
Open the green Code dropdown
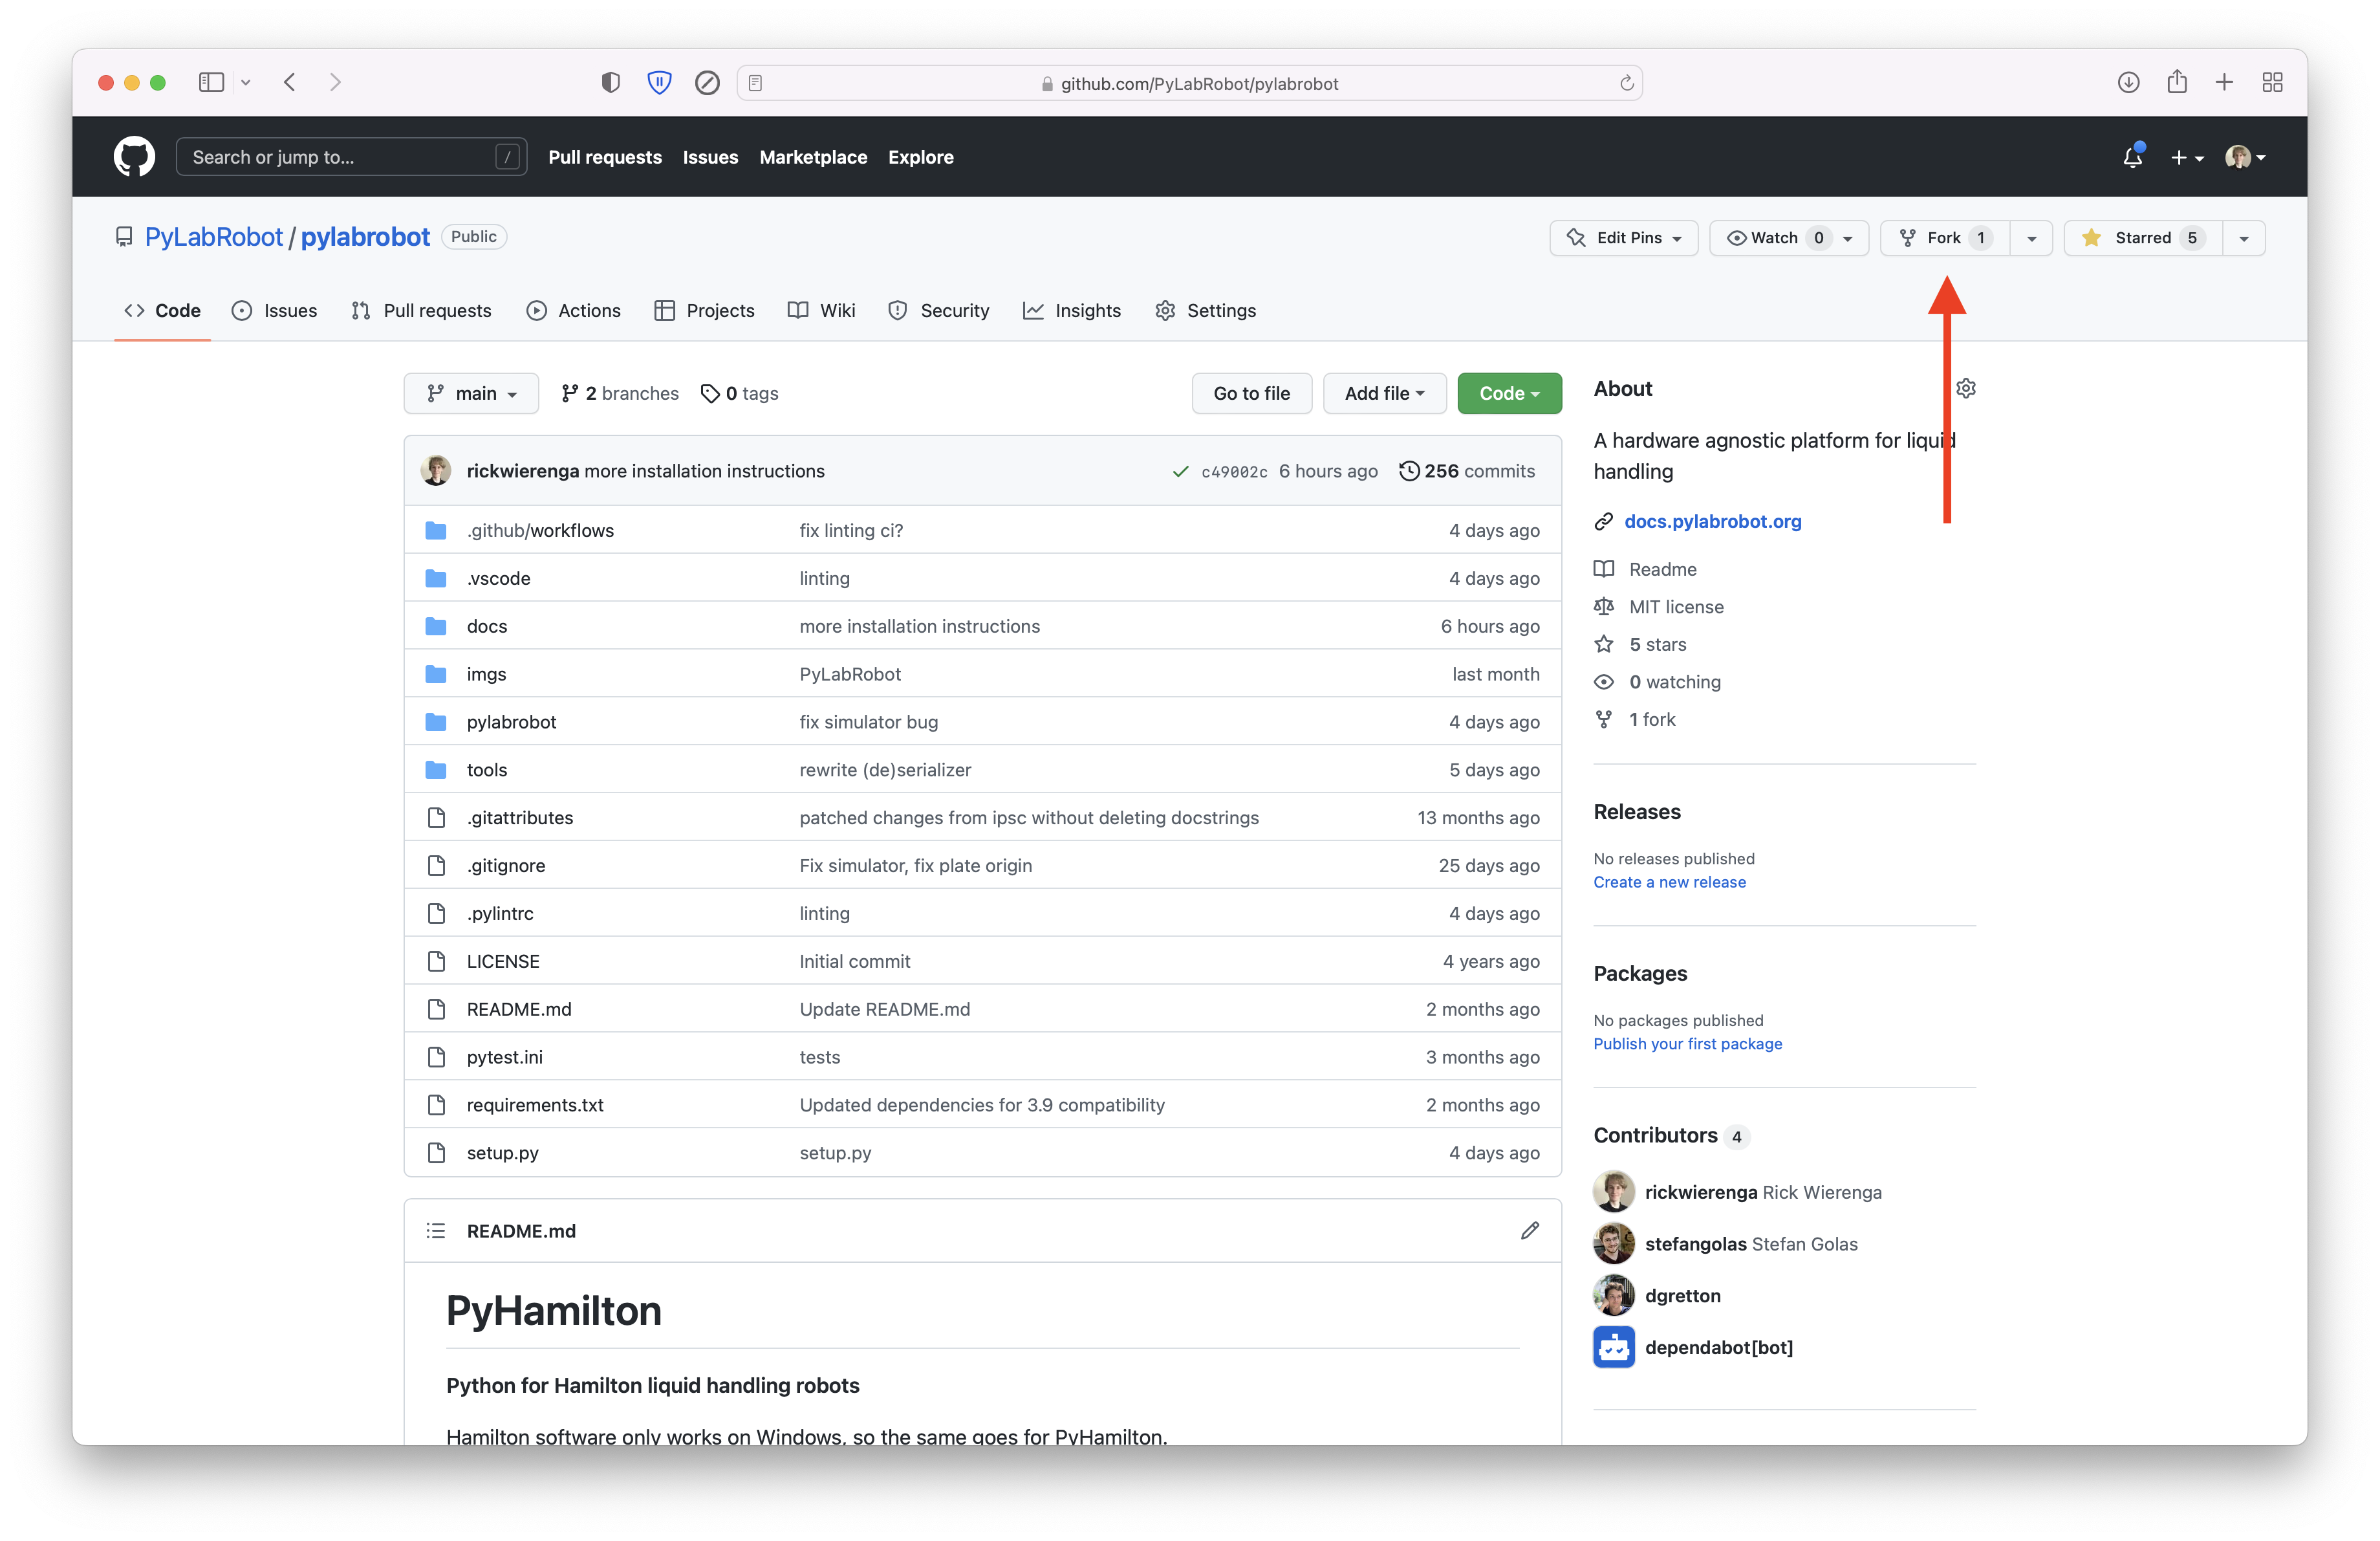(x=1508, y=393)
